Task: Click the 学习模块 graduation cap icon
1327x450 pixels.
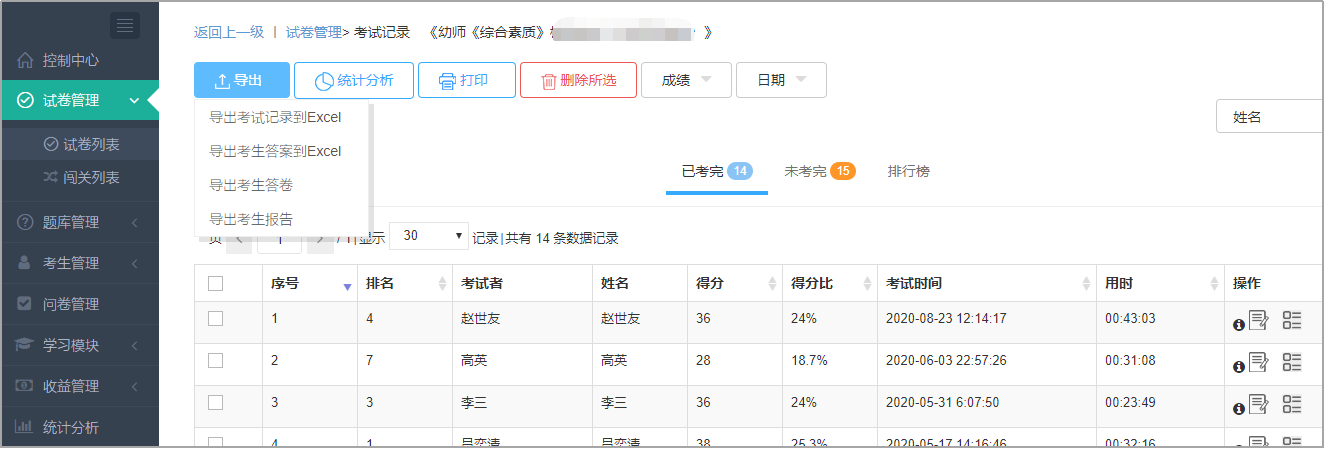Action: (25, 345)
